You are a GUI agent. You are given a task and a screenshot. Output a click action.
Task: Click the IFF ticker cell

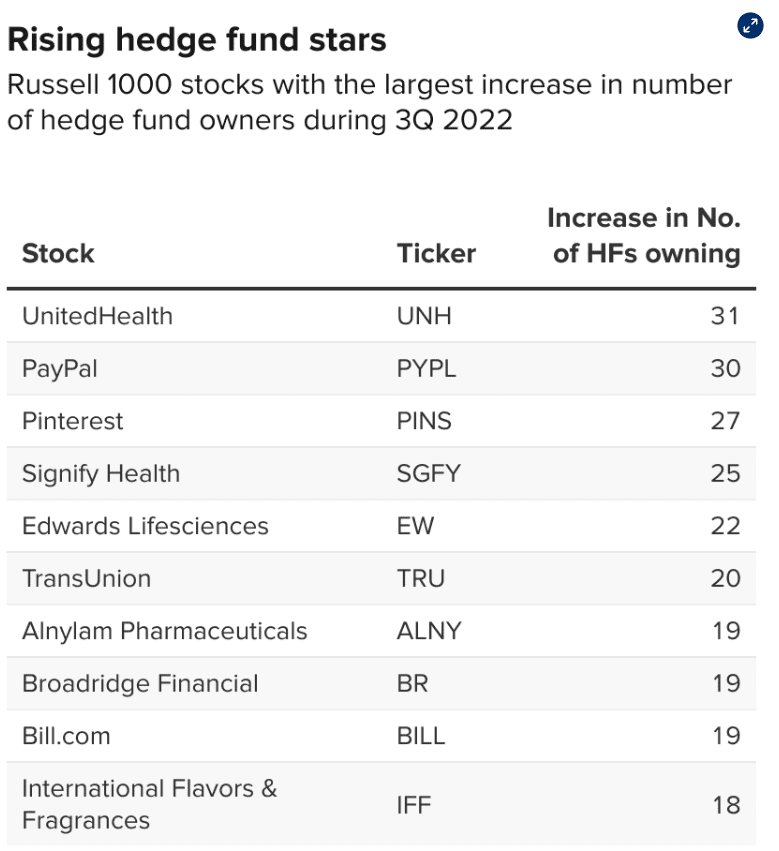pyautogui.click(x=413, y=804)
